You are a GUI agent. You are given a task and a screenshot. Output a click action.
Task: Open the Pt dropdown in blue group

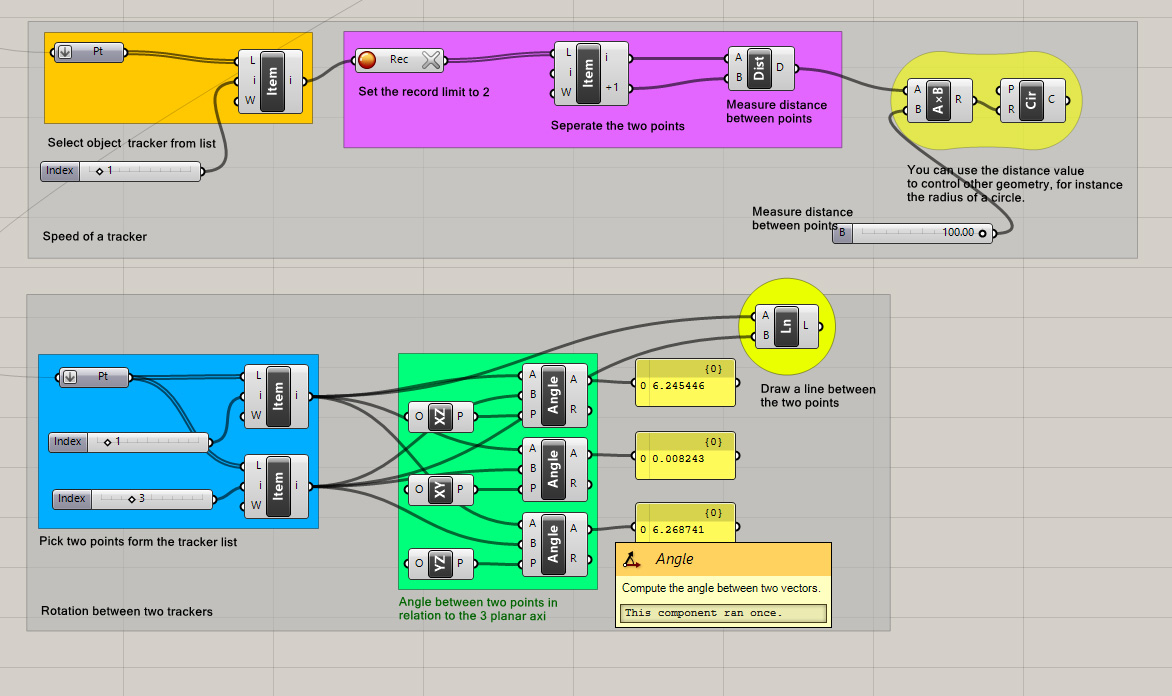pyautogui.click(x=70, y=377)
